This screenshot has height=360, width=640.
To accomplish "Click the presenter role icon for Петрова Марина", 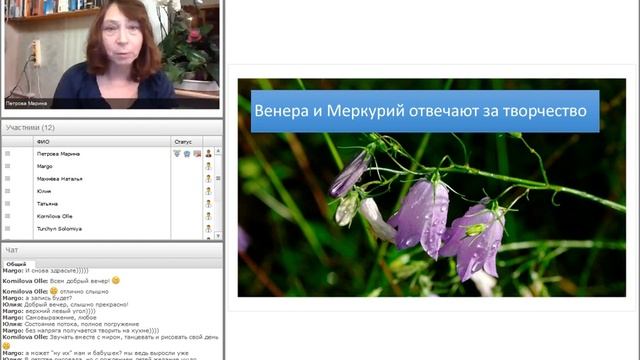I will coord(209,153).
